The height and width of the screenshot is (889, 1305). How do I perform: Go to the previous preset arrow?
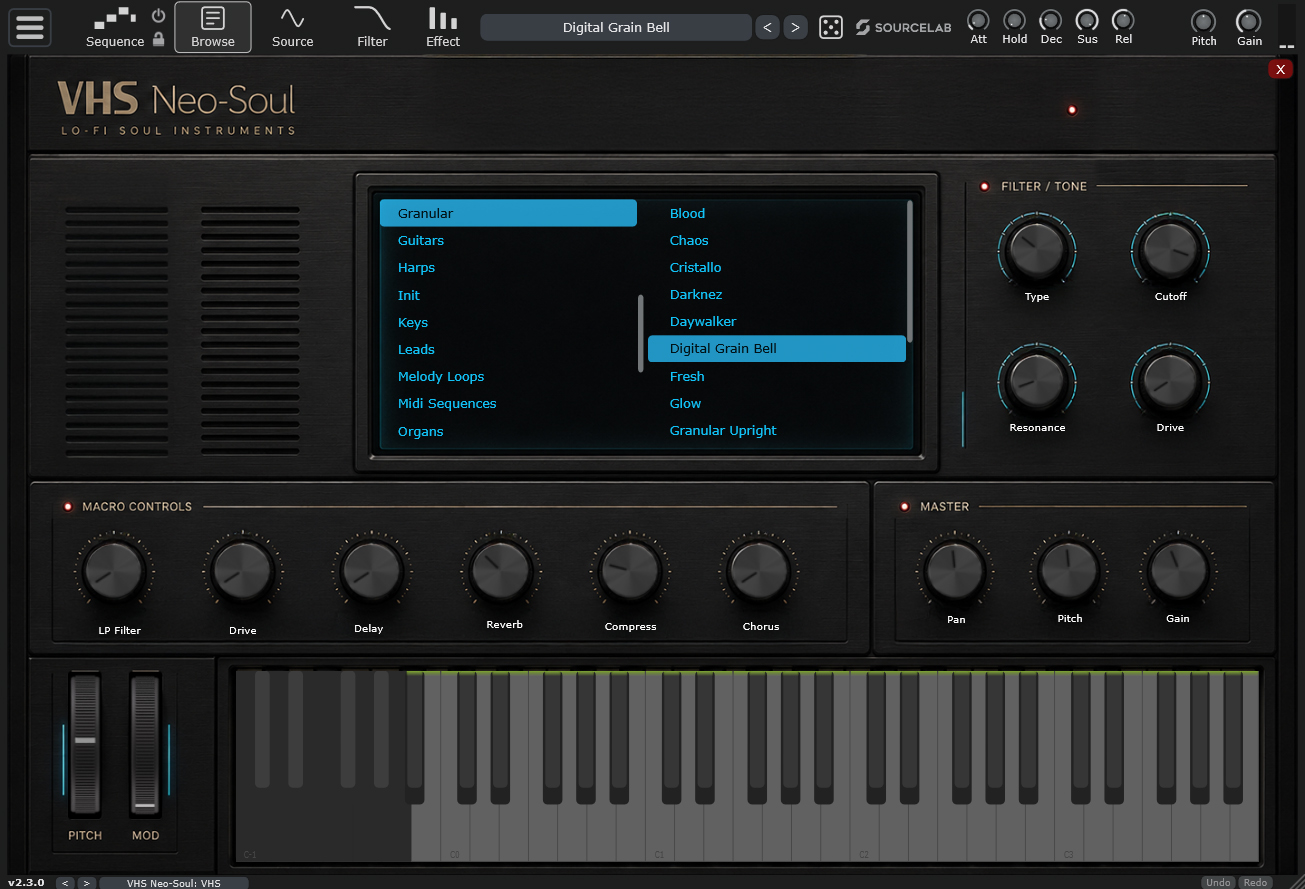(x=767, y=27)
